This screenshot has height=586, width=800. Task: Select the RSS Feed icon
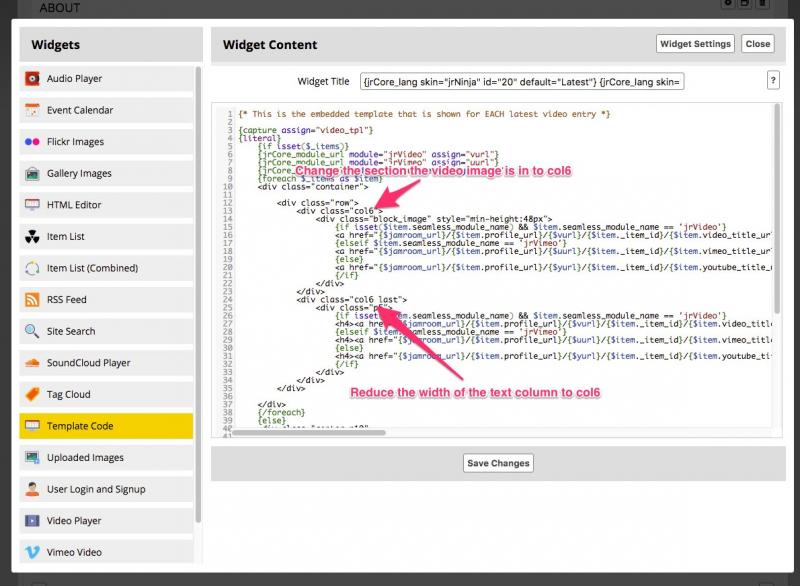[32, 300]
